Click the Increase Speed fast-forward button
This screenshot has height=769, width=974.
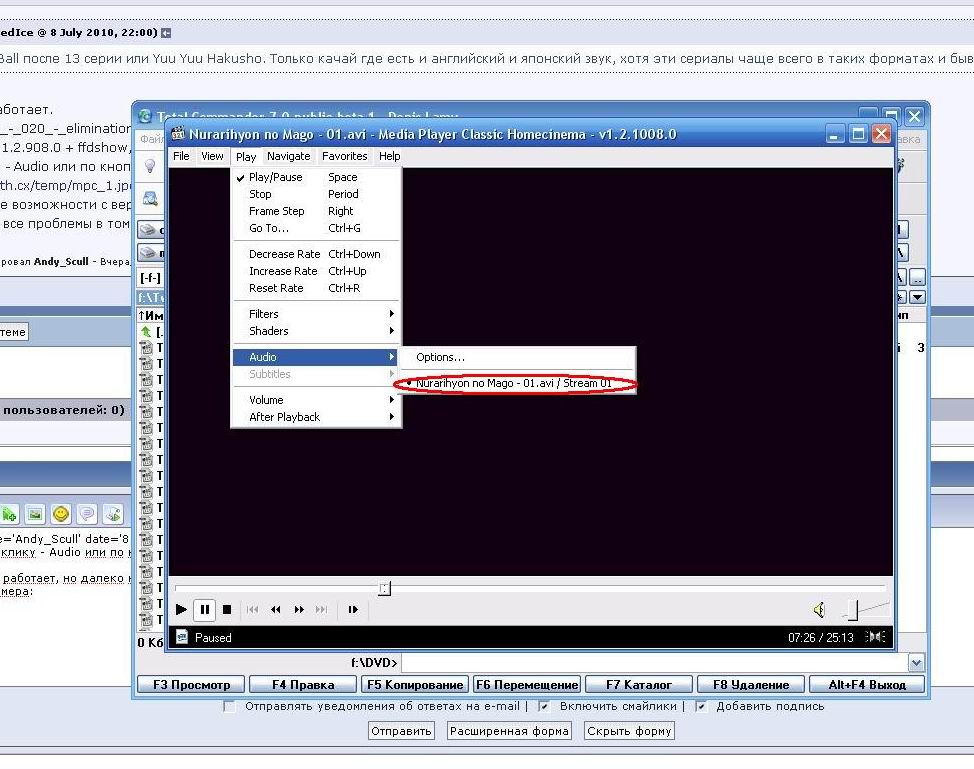point(299,609)
